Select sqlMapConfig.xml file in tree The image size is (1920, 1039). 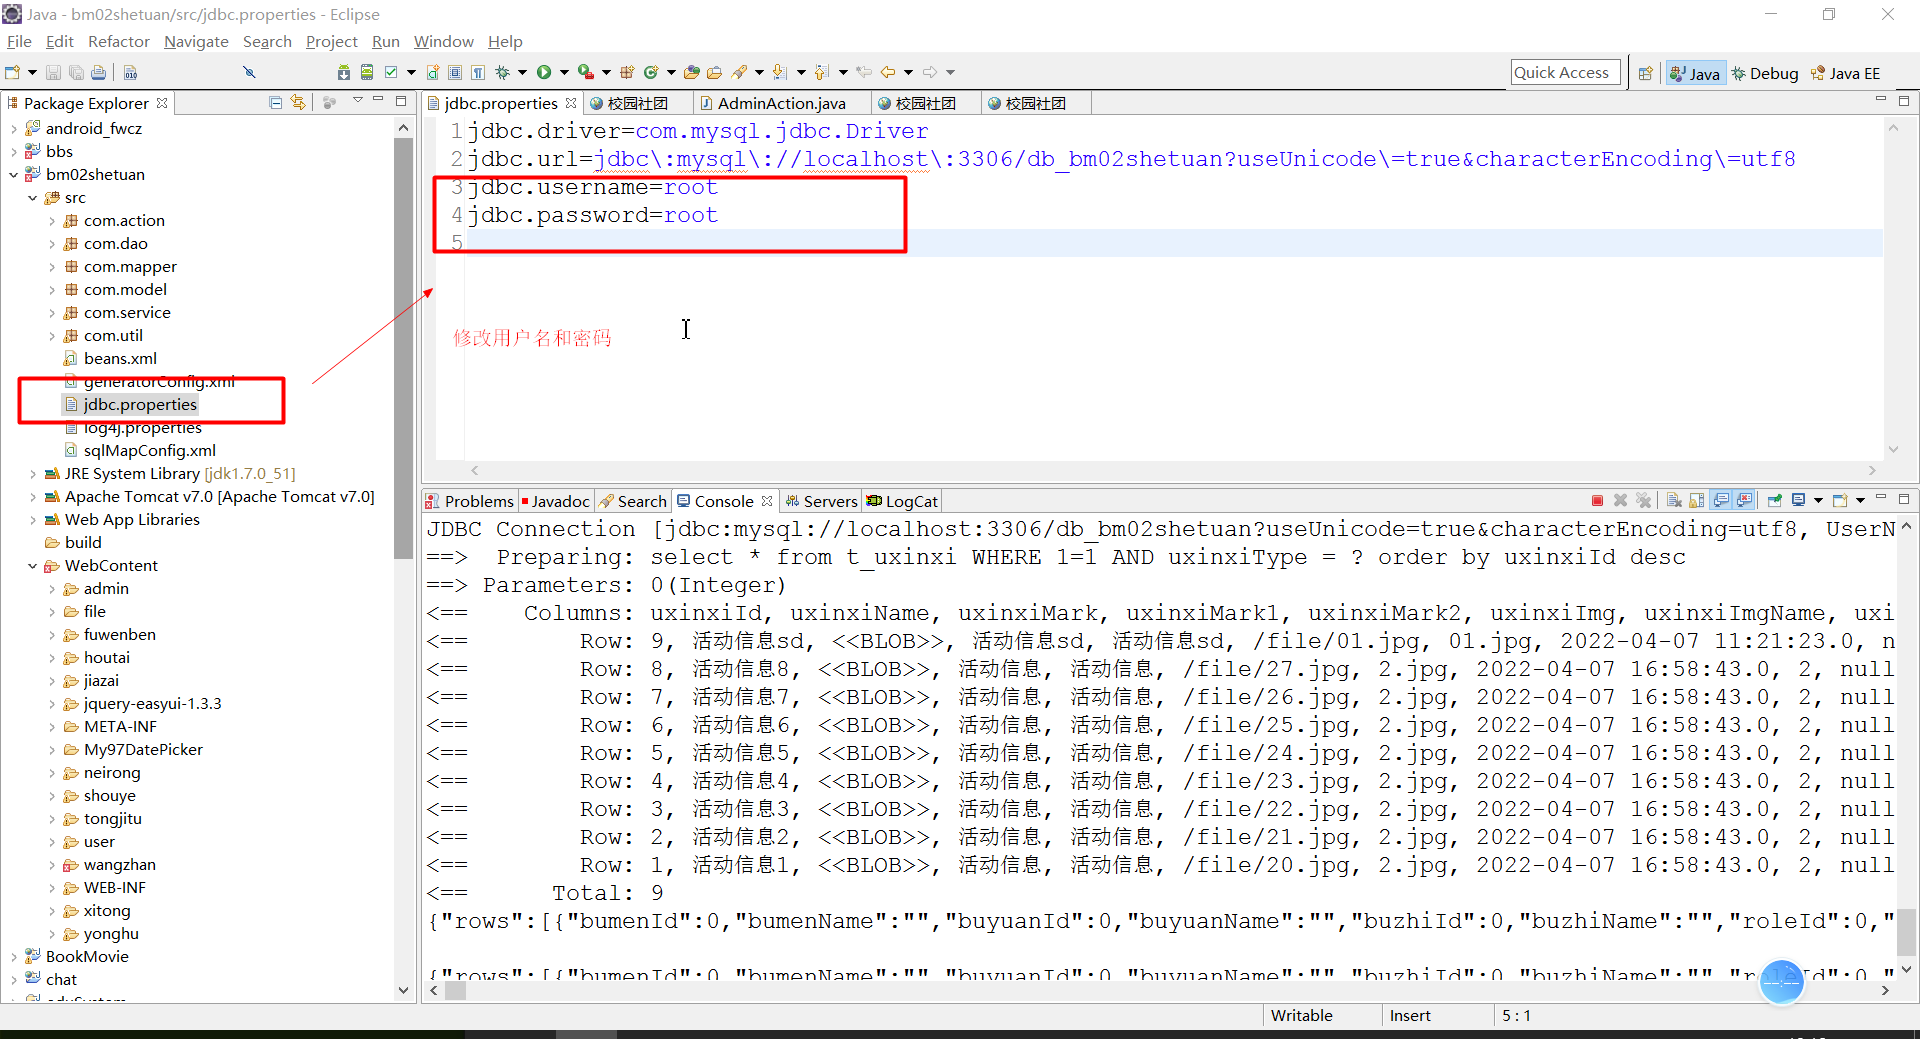point(149,450)
